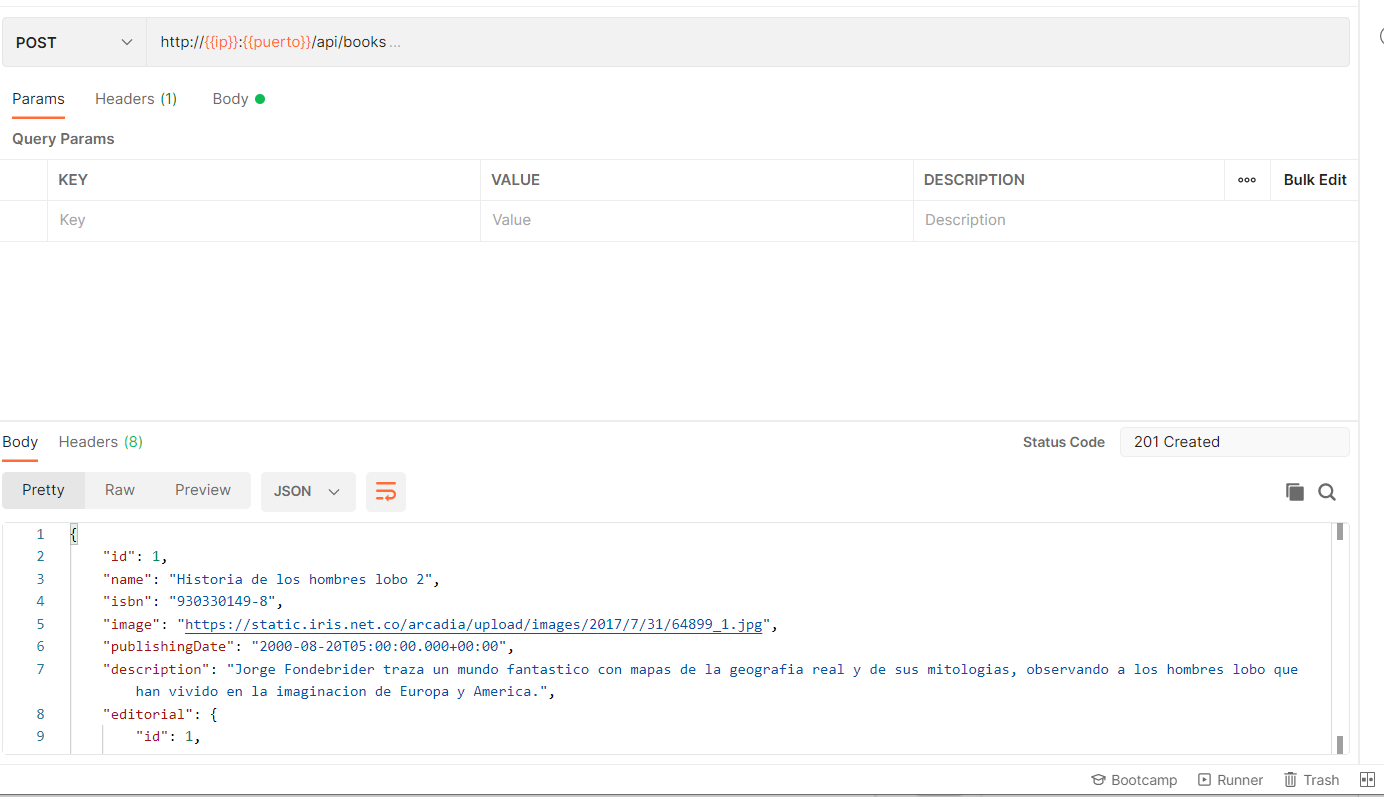Copy response body with copy icon
The image size is (1384, 797).
1295,492
